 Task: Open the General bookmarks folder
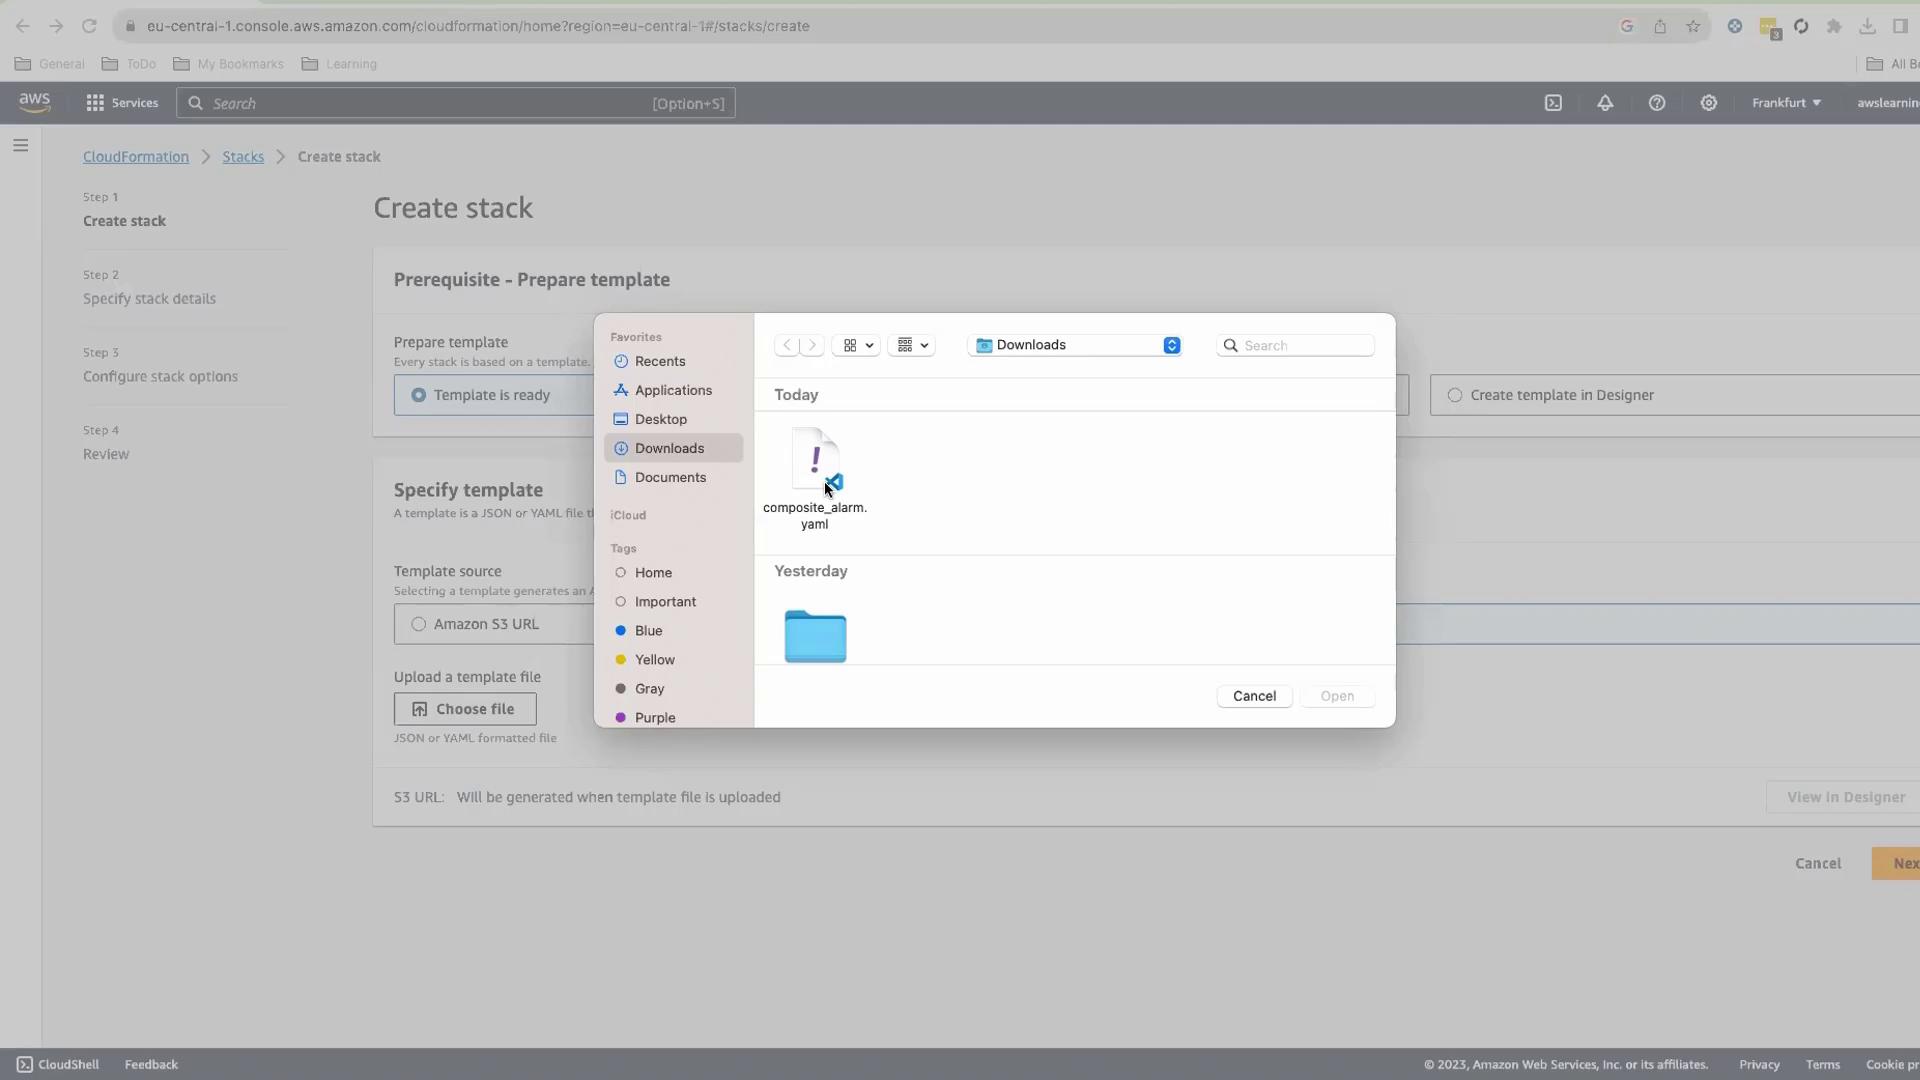(50, 64)
